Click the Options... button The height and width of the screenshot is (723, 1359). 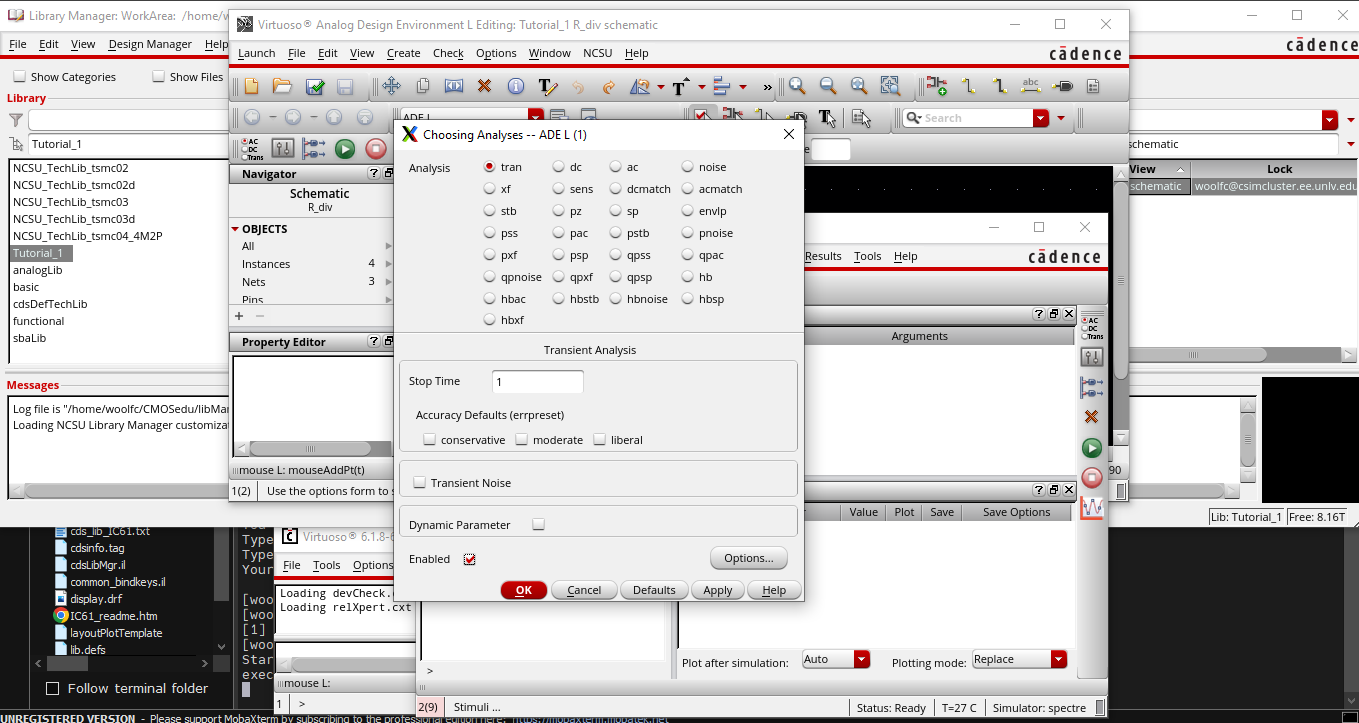click(749, 558)
